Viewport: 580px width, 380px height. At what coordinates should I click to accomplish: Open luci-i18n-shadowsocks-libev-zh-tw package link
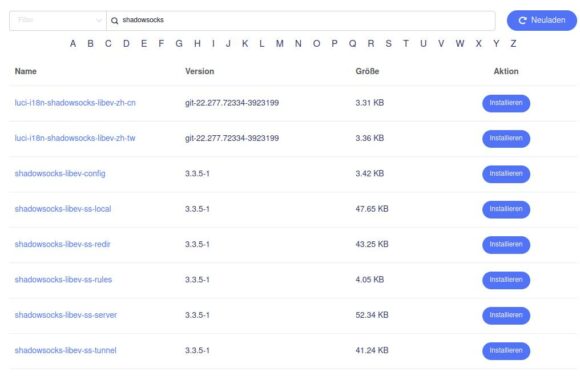click(75, 138)
